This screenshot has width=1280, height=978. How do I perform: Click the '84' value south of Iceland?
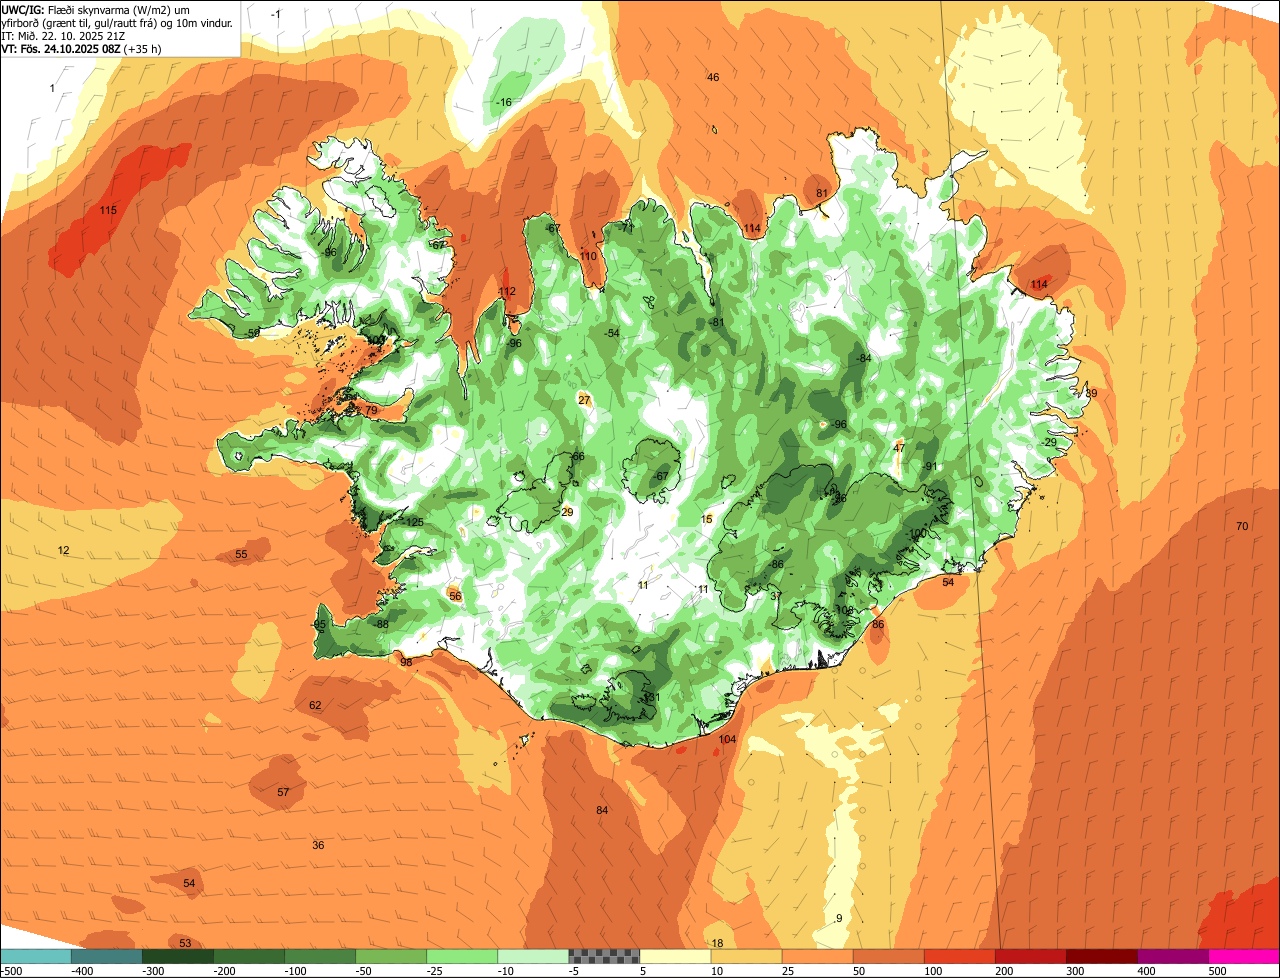pyautogui.click(x=602, y=809)
